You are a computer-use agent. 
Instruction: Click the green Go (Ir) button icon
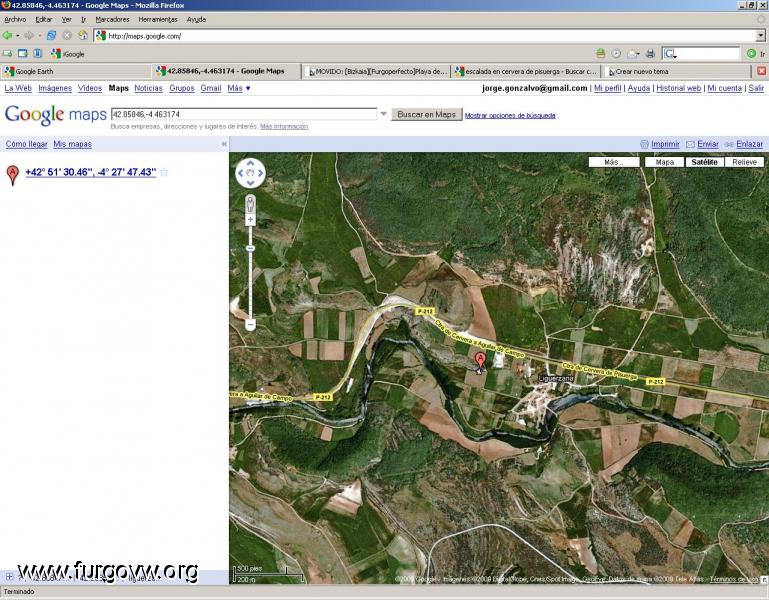751,53
